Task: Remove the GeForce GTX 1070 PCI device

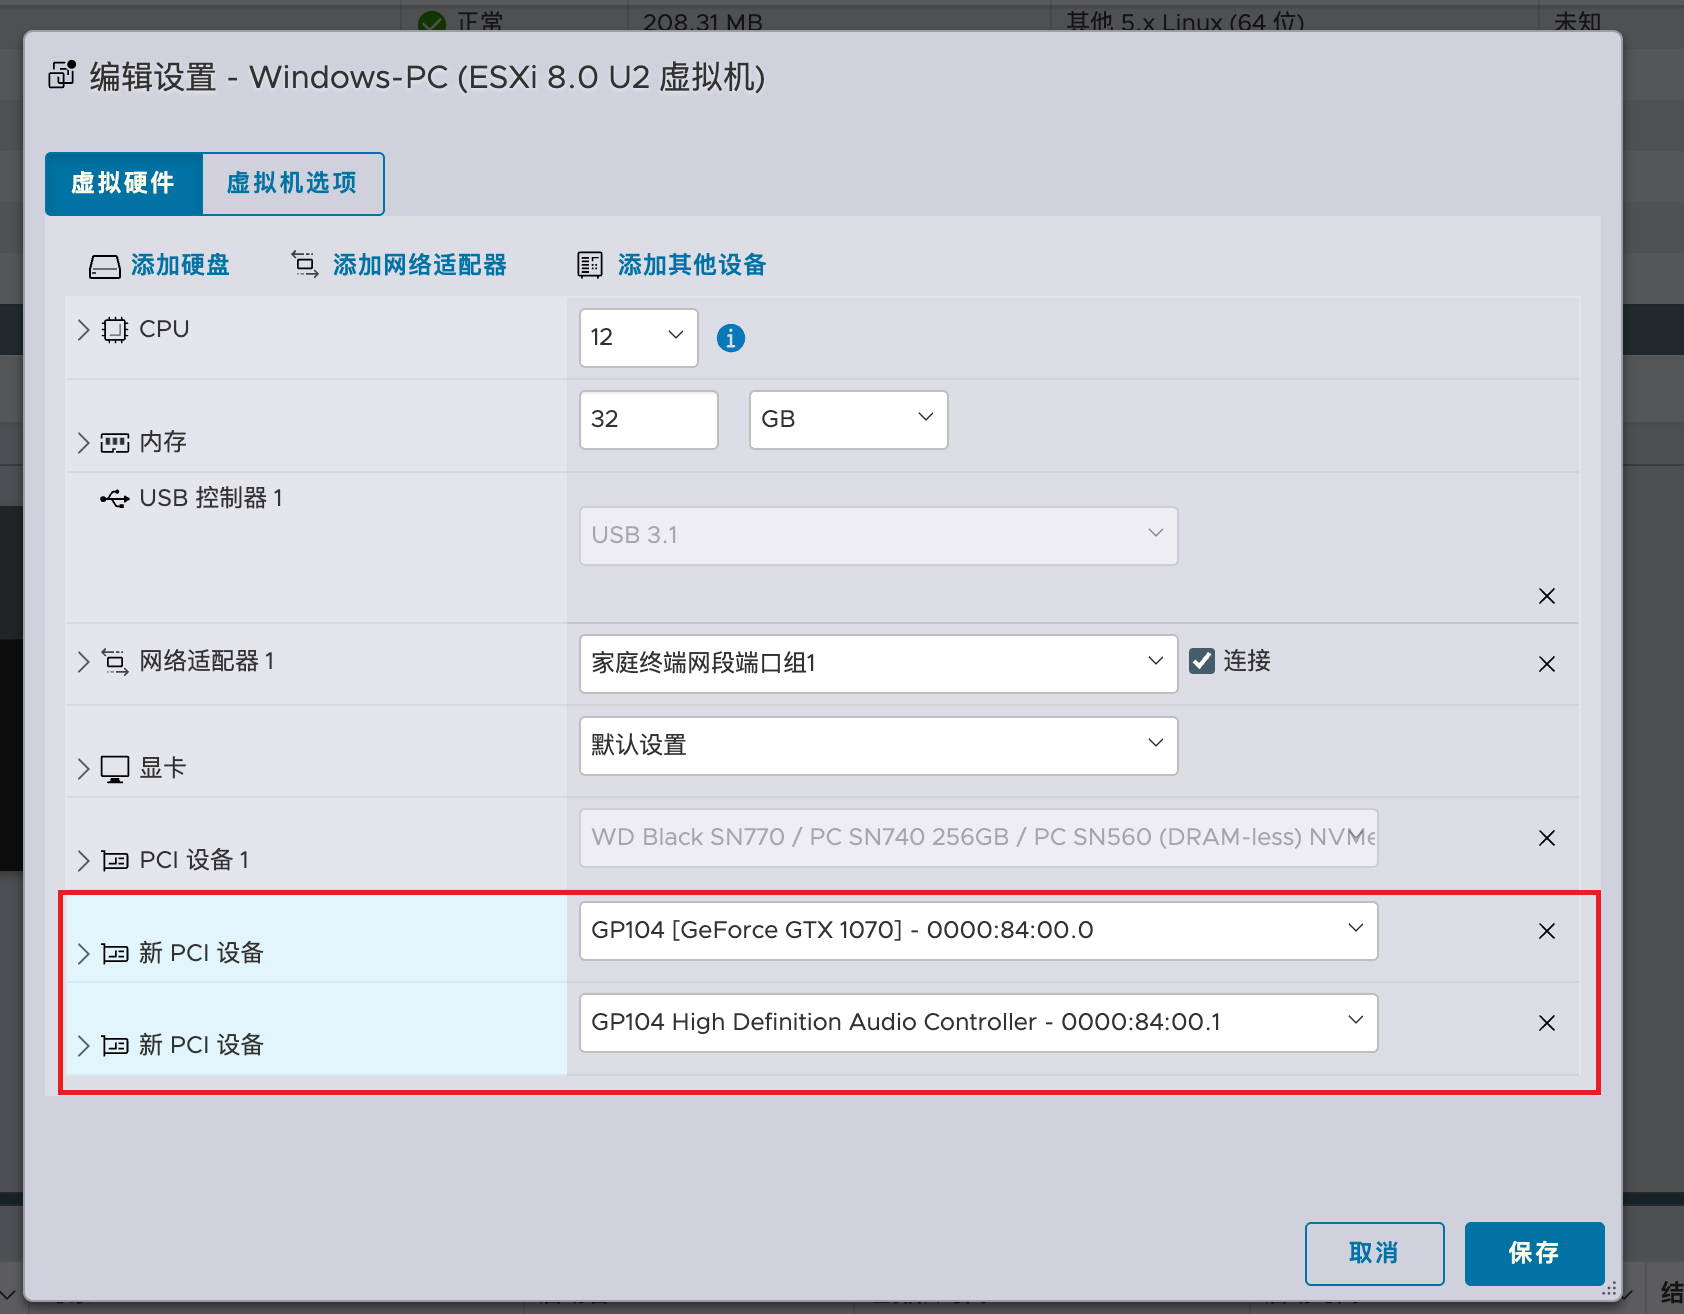Action: click(x=1546, y=931)
